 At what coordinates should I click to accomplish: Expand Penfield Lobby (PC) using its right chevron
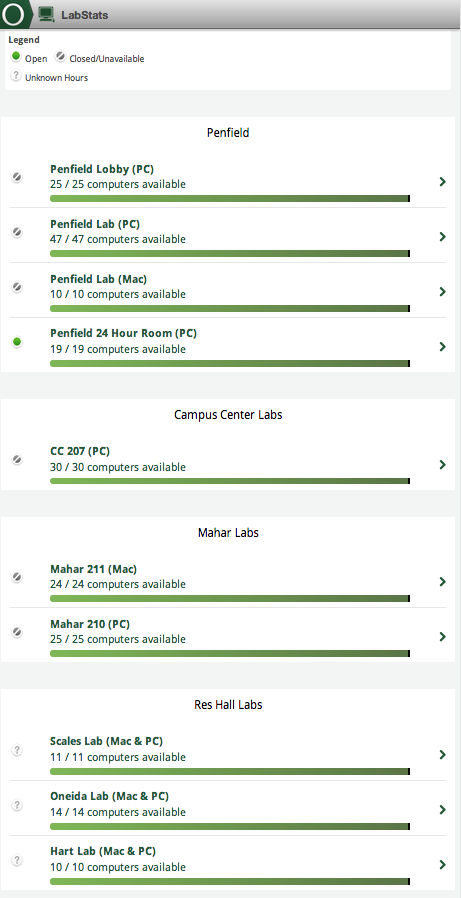tap(442, 182)
